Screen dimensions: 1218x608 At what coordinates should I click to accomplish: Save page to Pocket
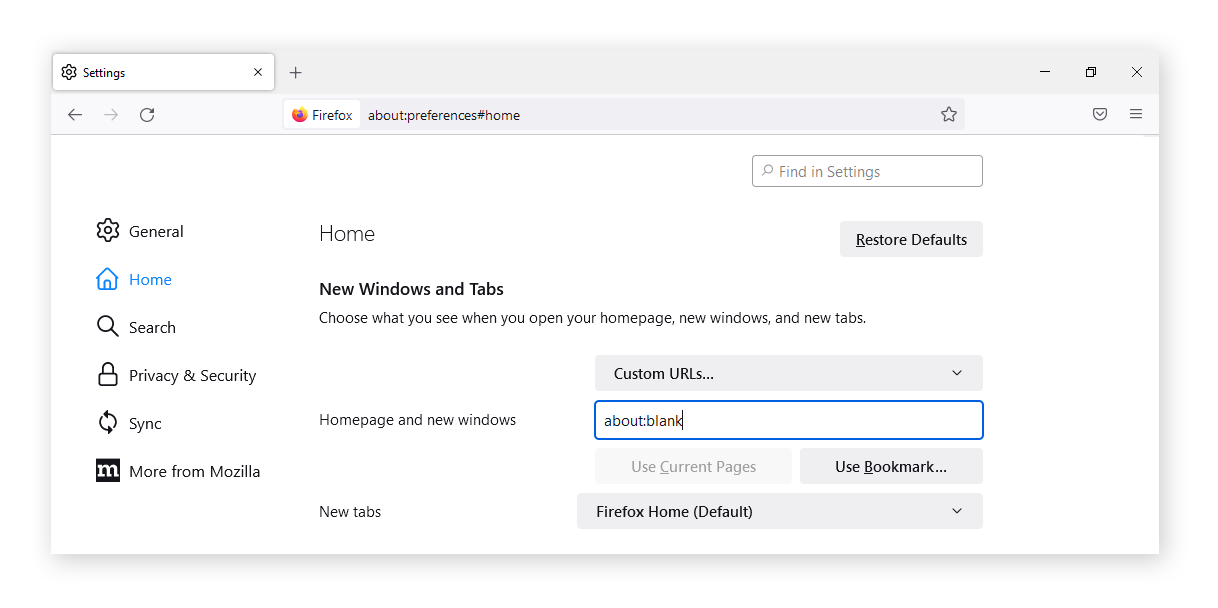pos(1100,114)
